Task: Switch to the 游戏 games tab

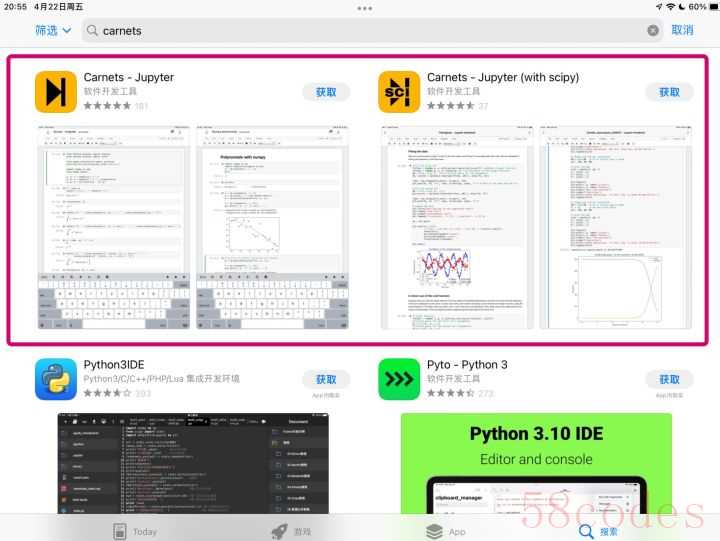Action: pos(291,531)
